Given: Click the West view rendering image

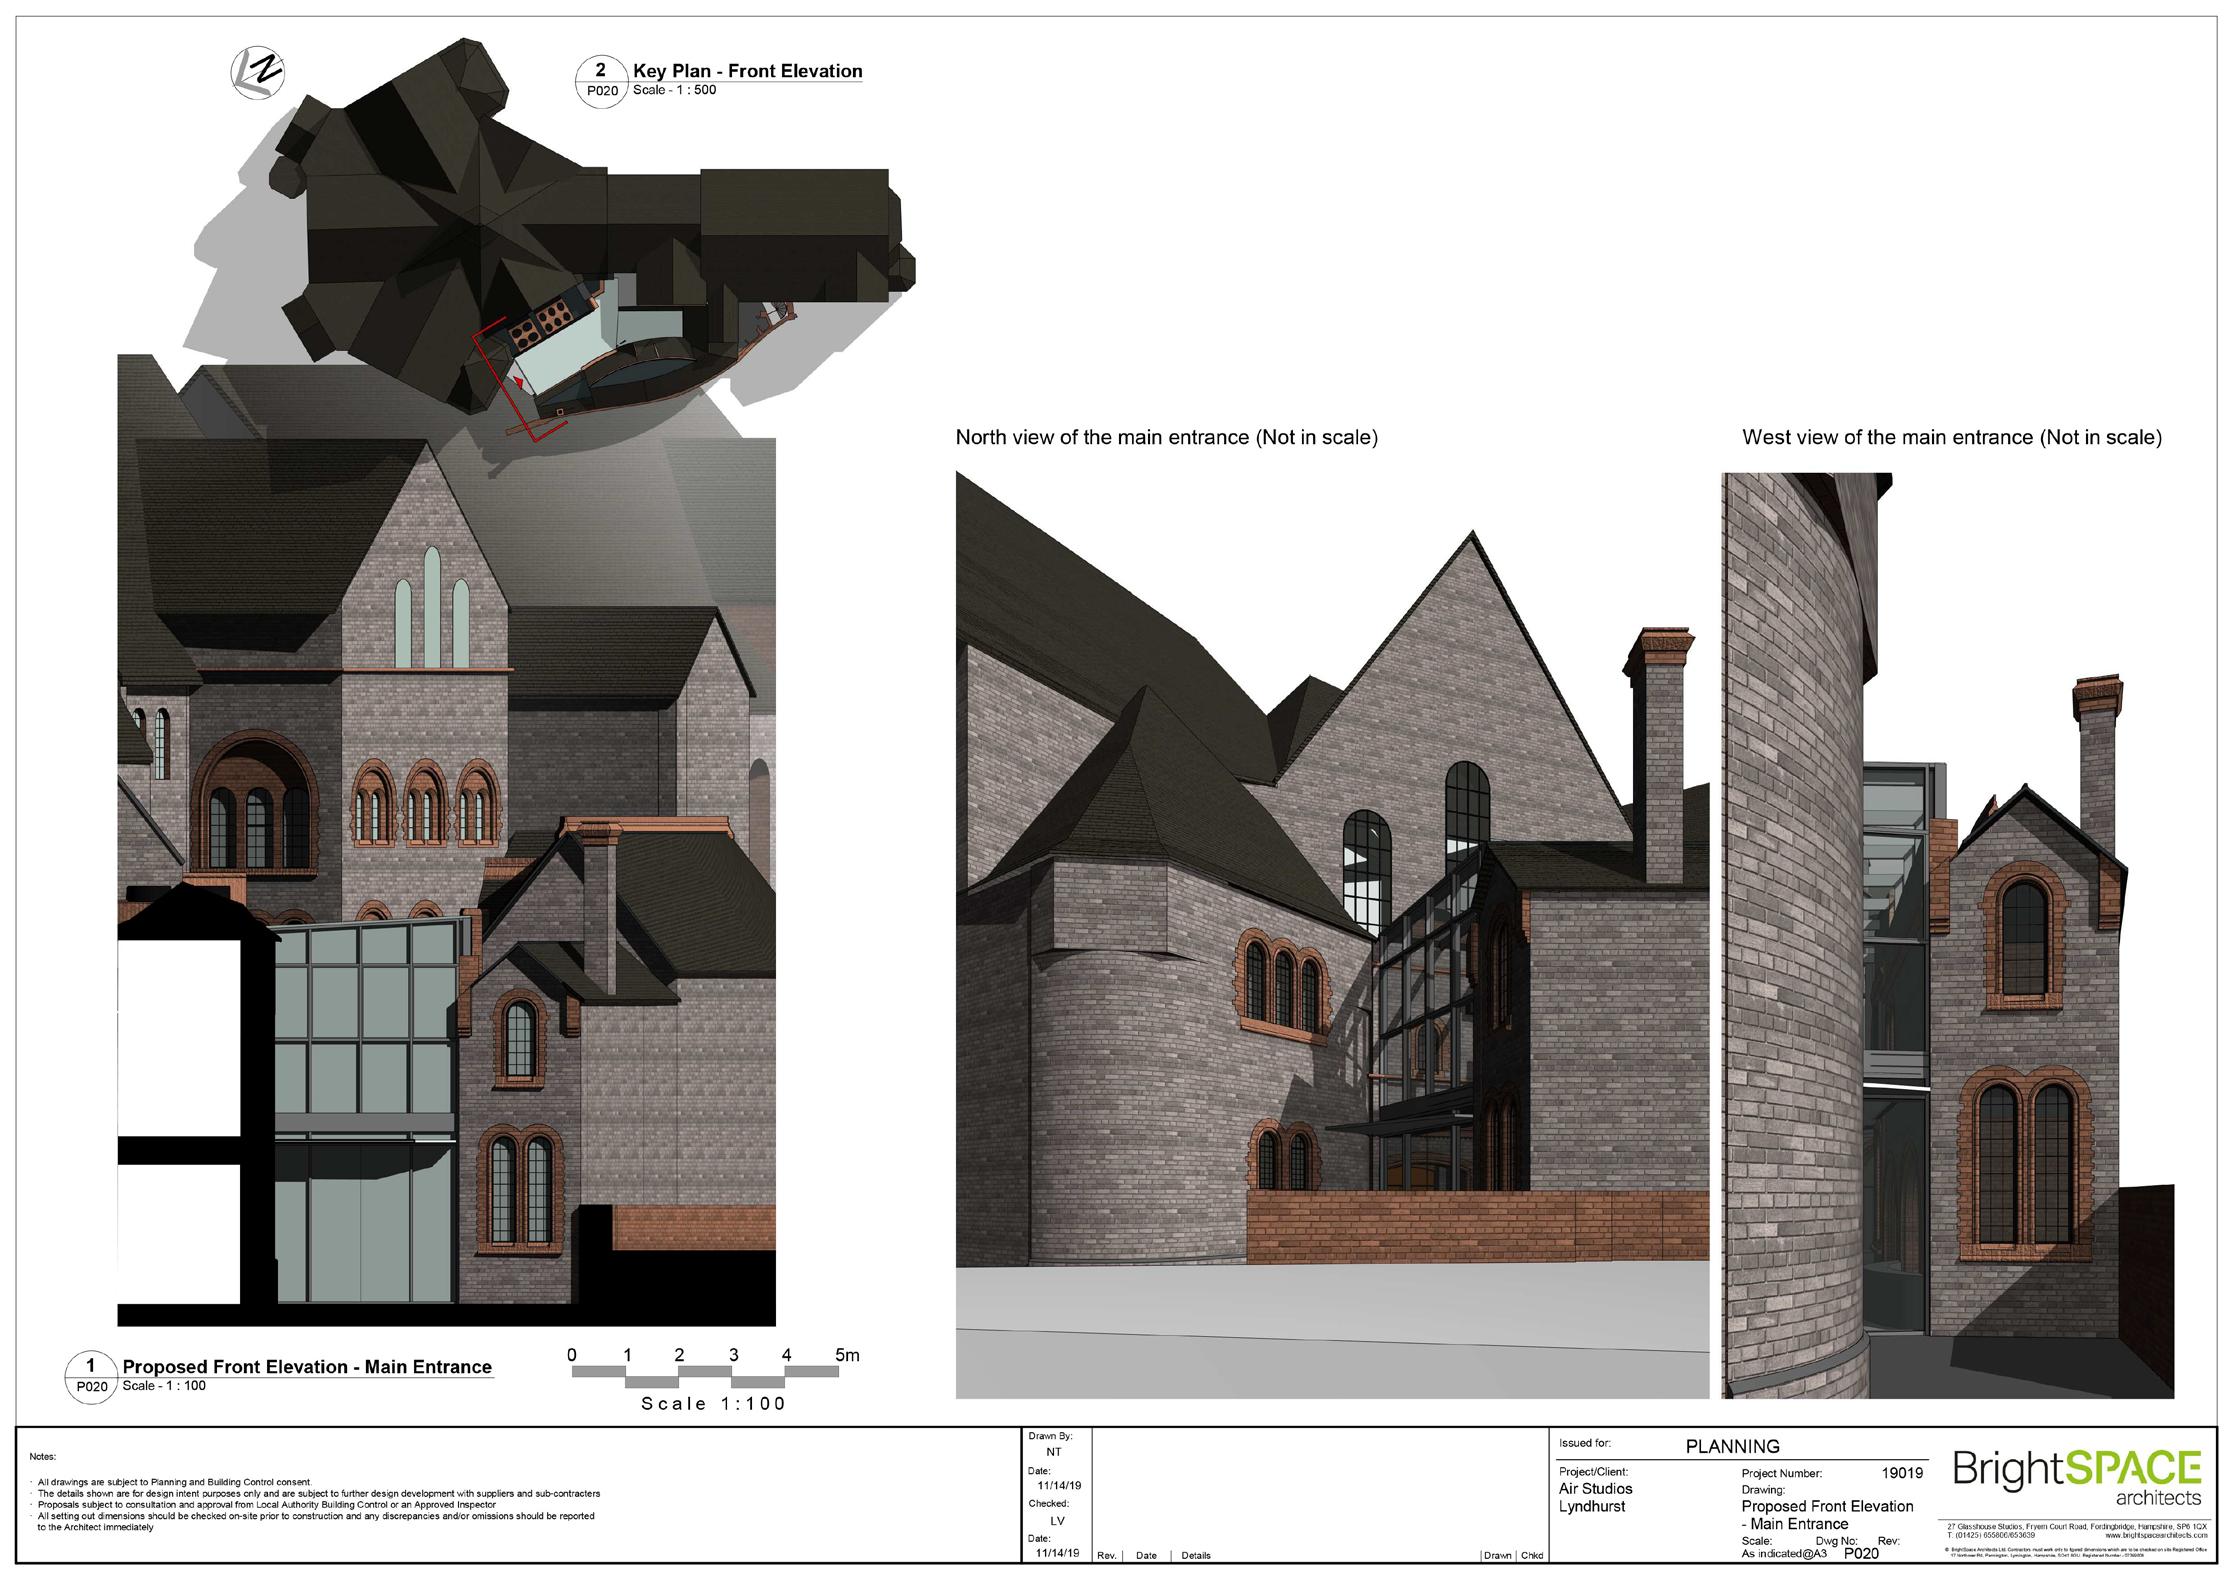Looking at the screenshot, I should pos(1946,935).
